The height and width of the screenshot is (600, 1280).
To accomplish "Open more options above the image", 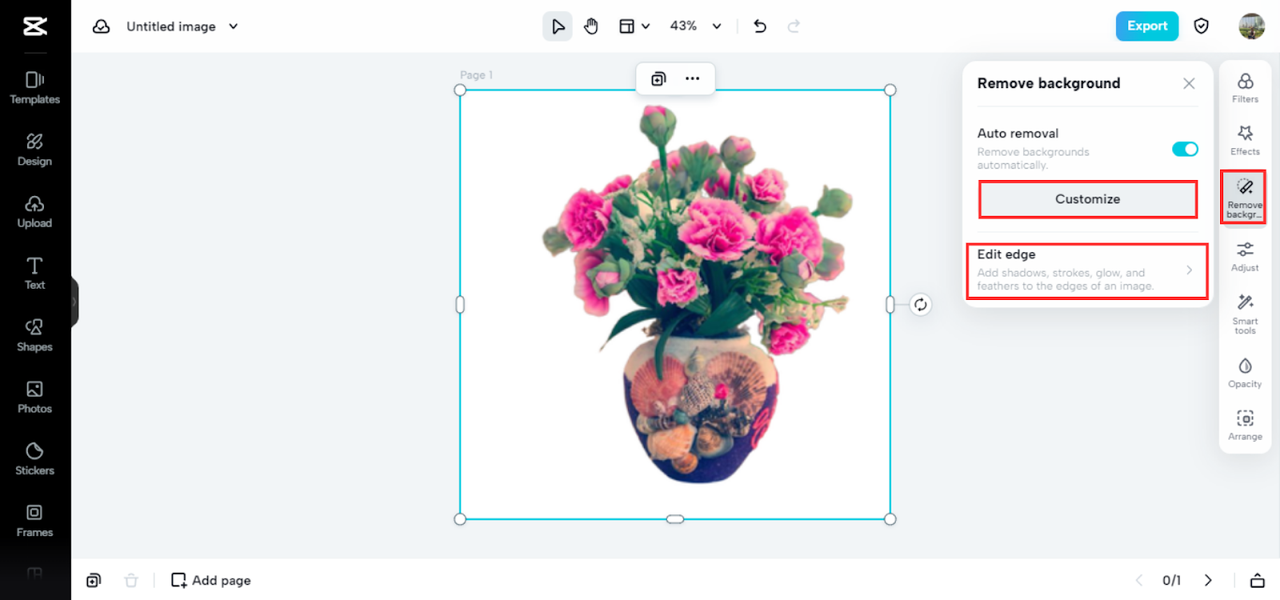I will 692,79.
